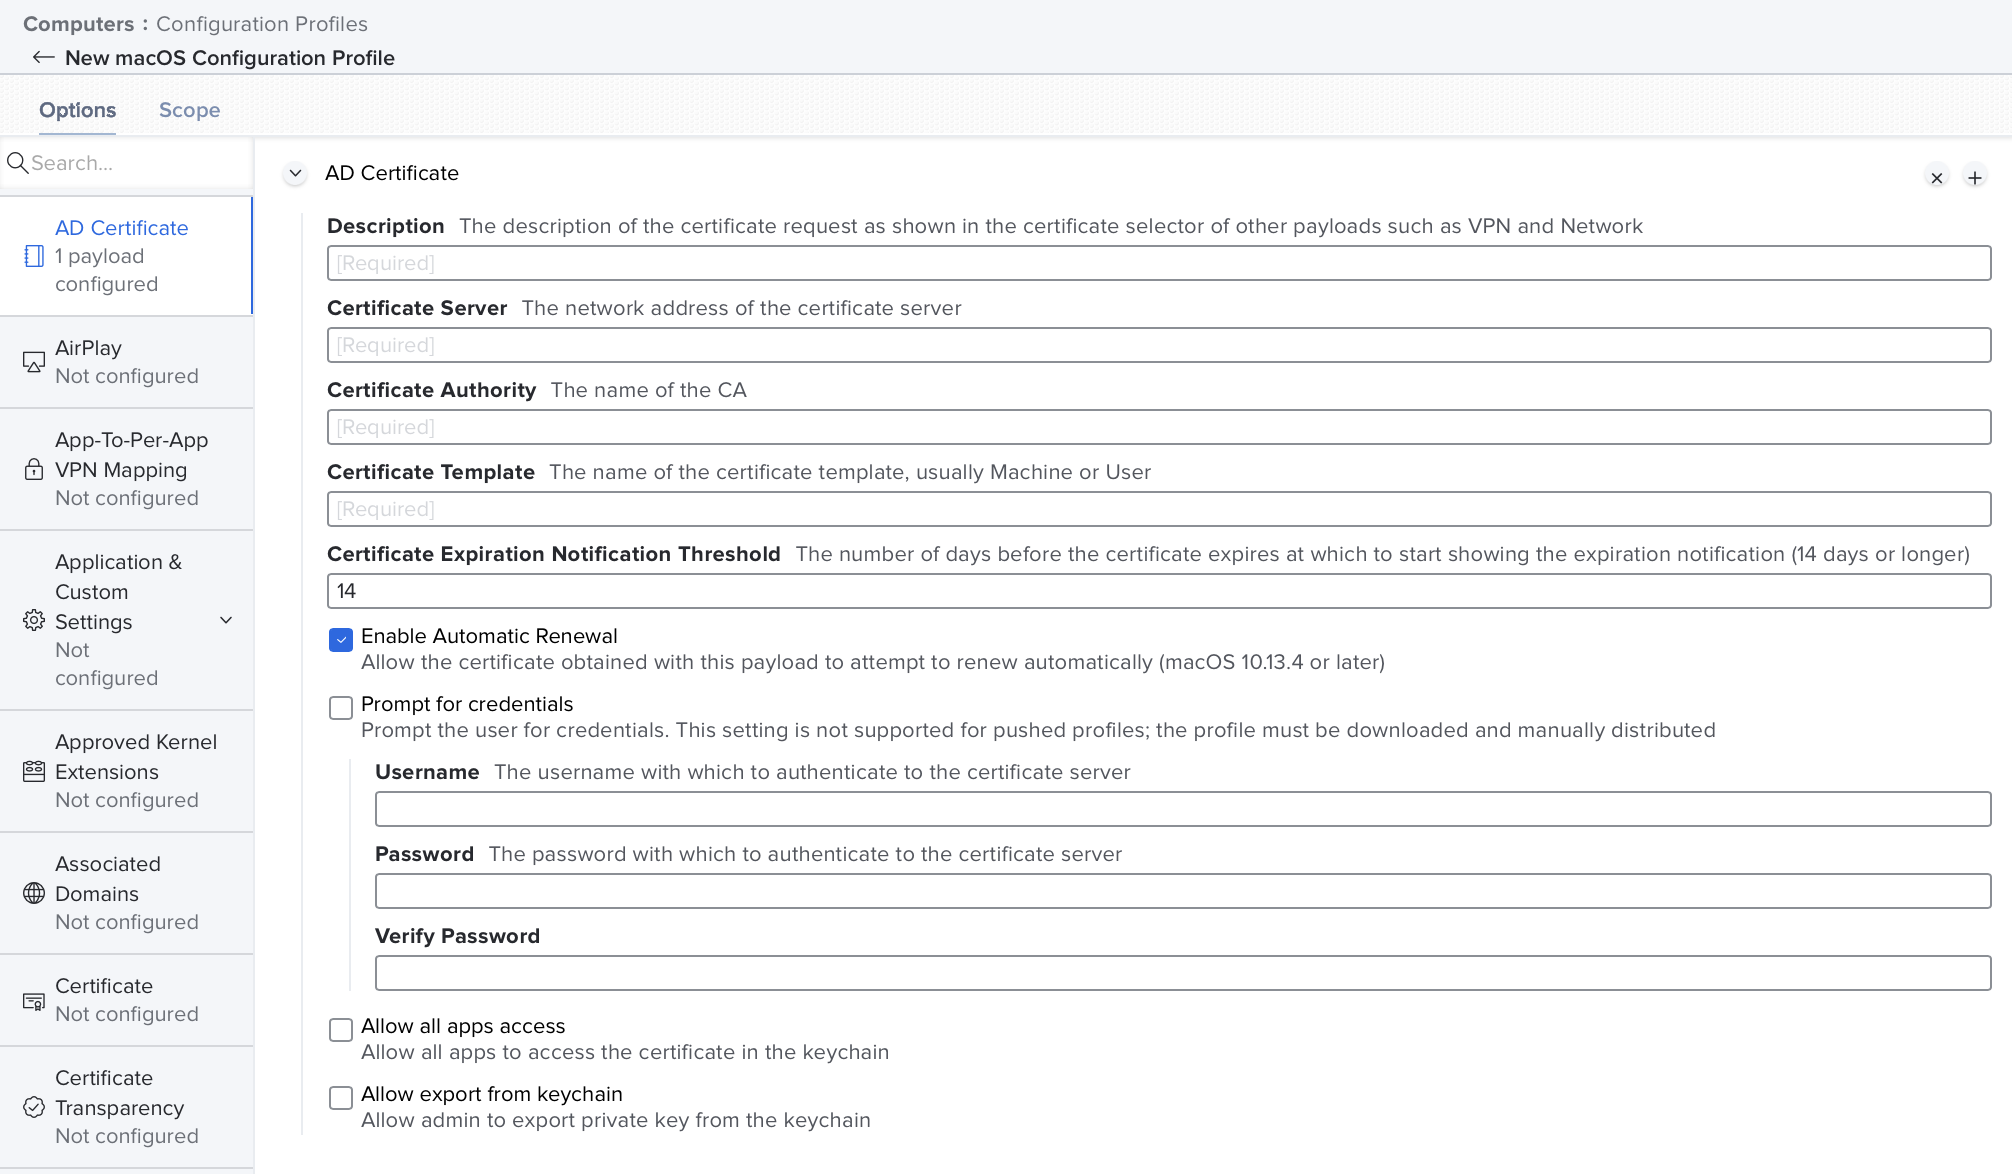Add another AD Certificate payload with plus
Viewport: 2012px width, 1174px height.
(1974, 178)
